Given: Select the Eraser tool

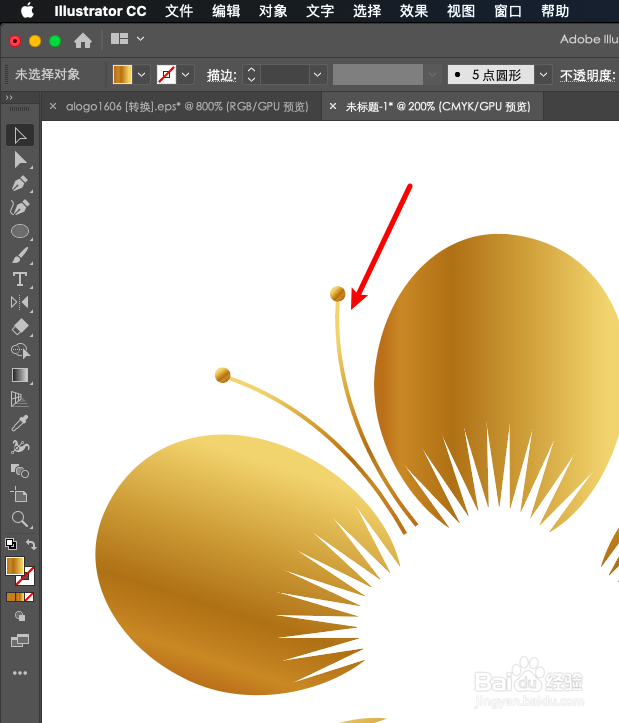Looking at the screenshot, I should [x=20, y=327].
